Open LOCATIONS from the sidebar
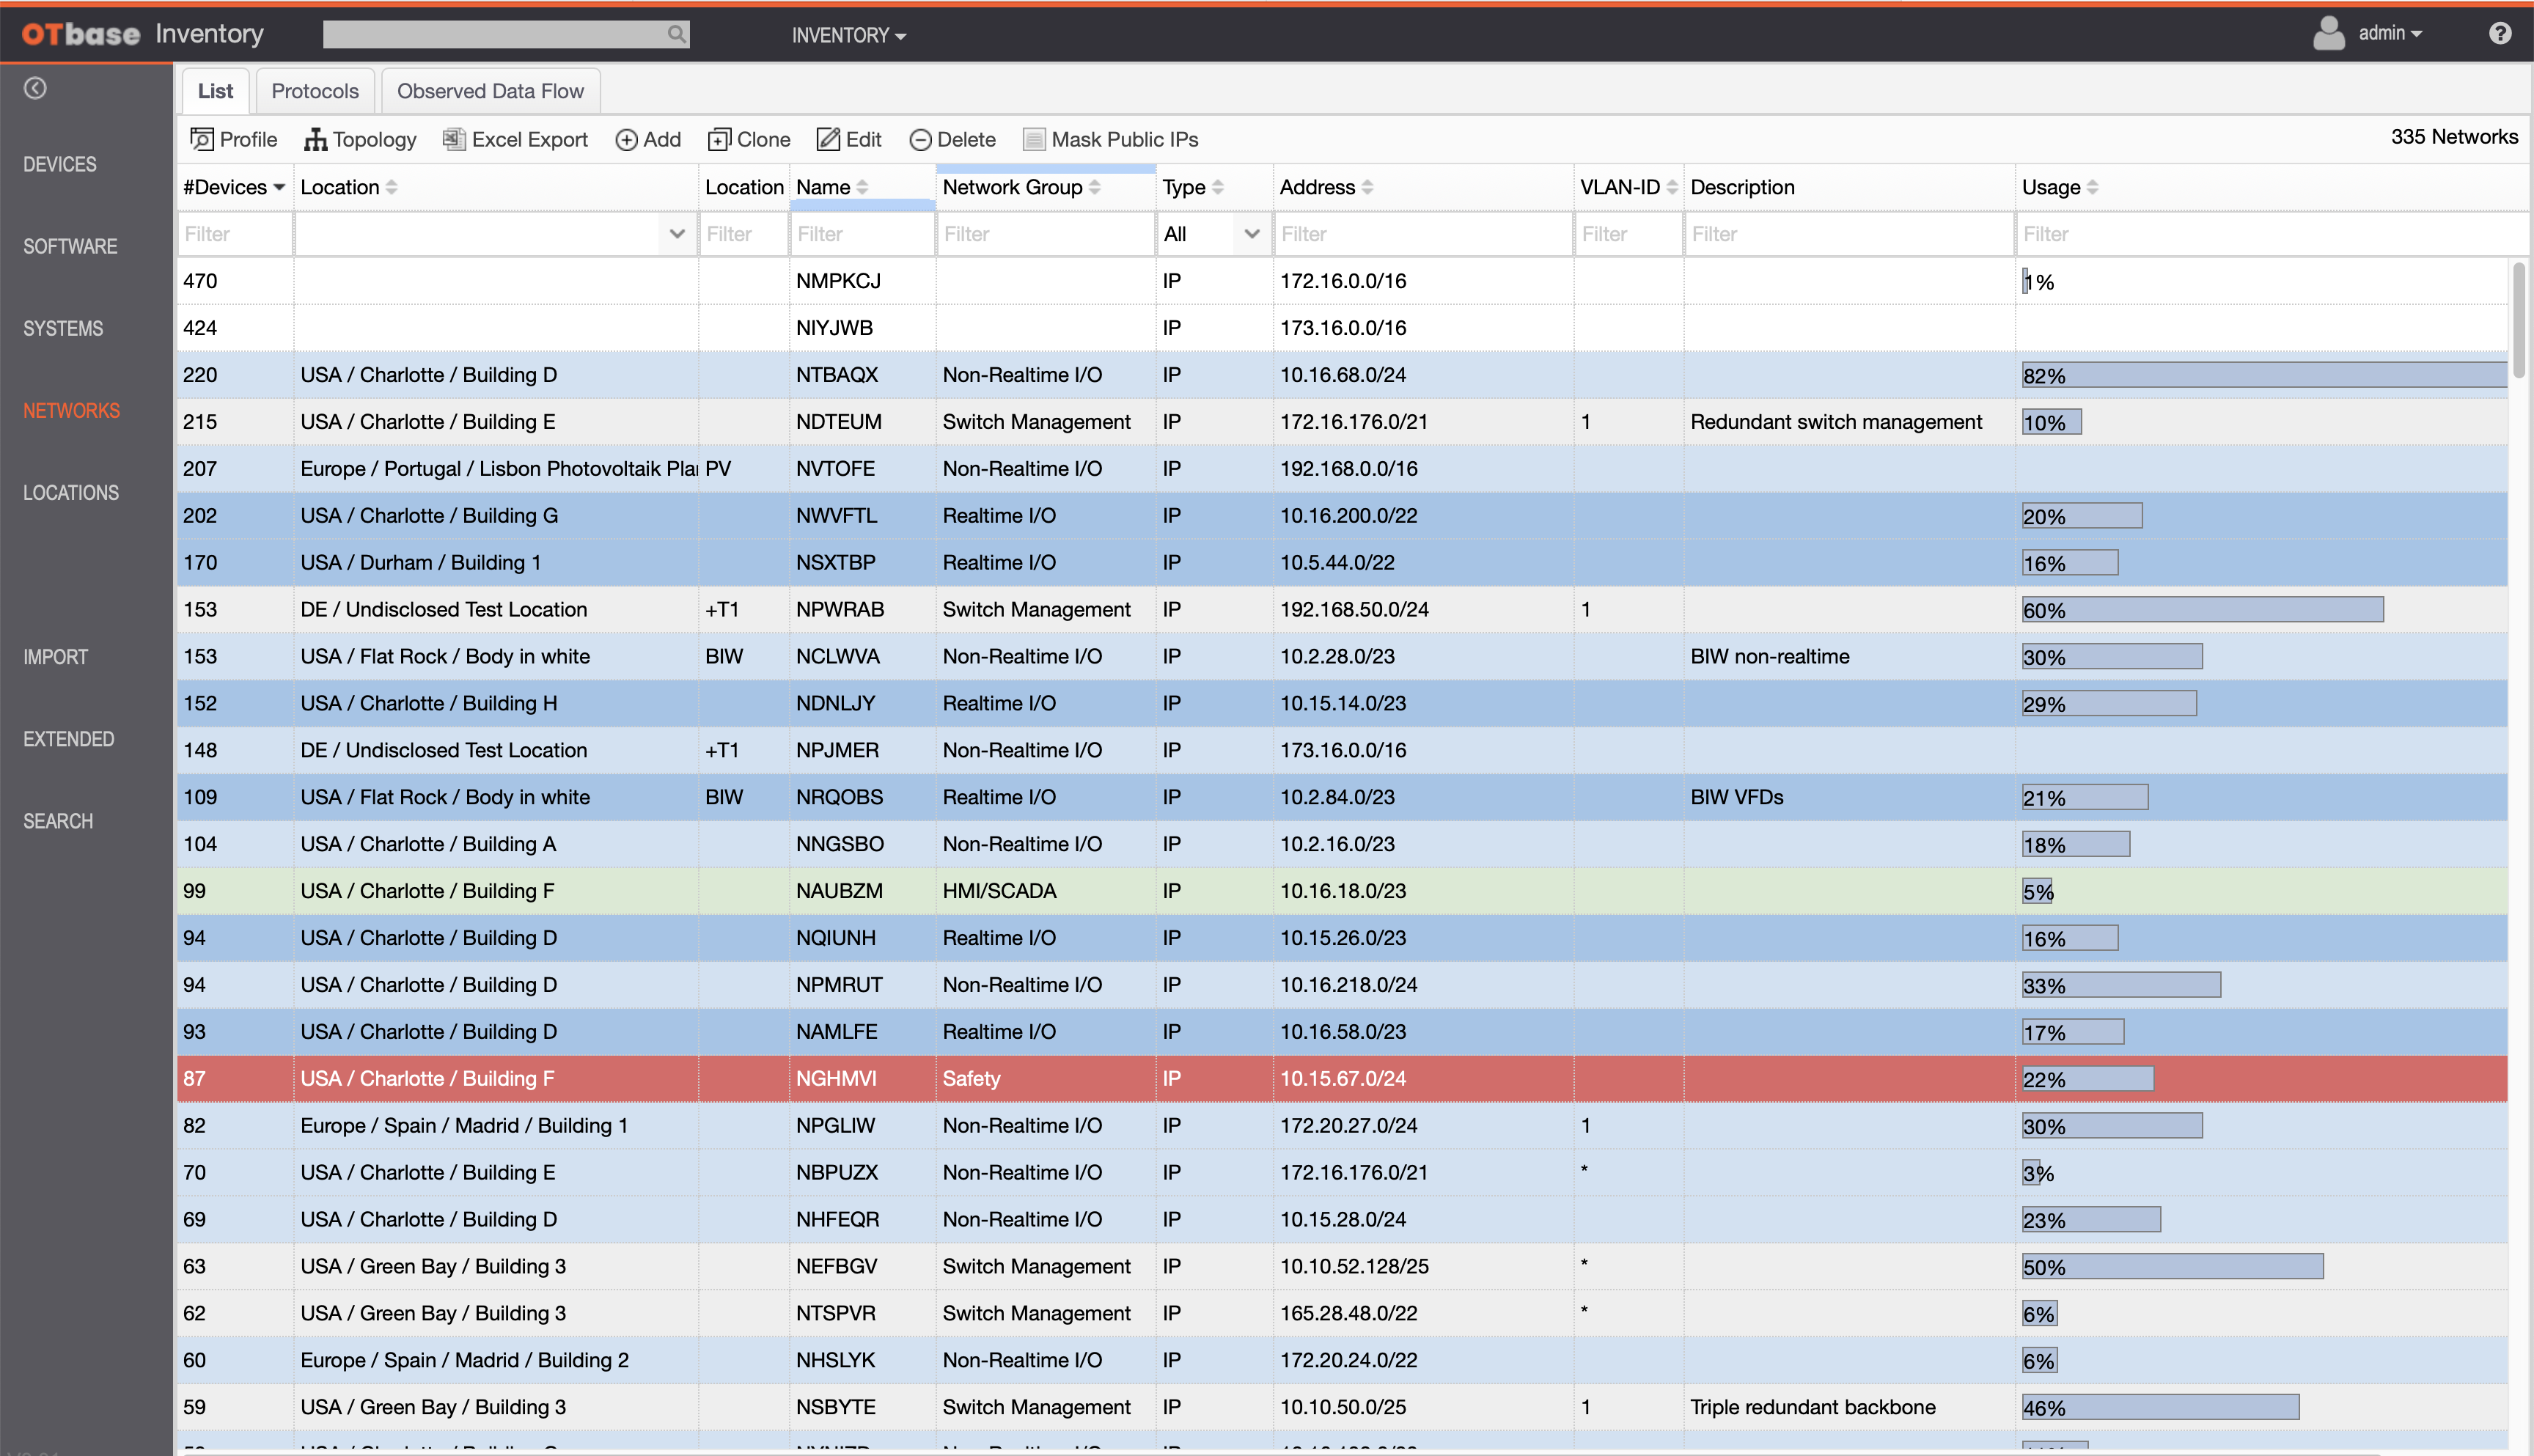Viewport: 2534px width, 1456px height. pos(71,493)
